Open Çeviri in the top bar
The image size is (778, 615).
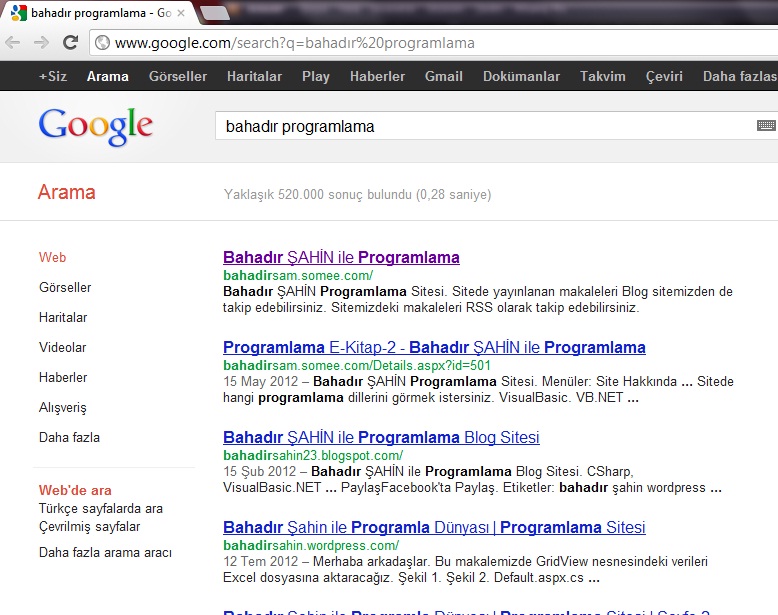click(x=664, y=76)
